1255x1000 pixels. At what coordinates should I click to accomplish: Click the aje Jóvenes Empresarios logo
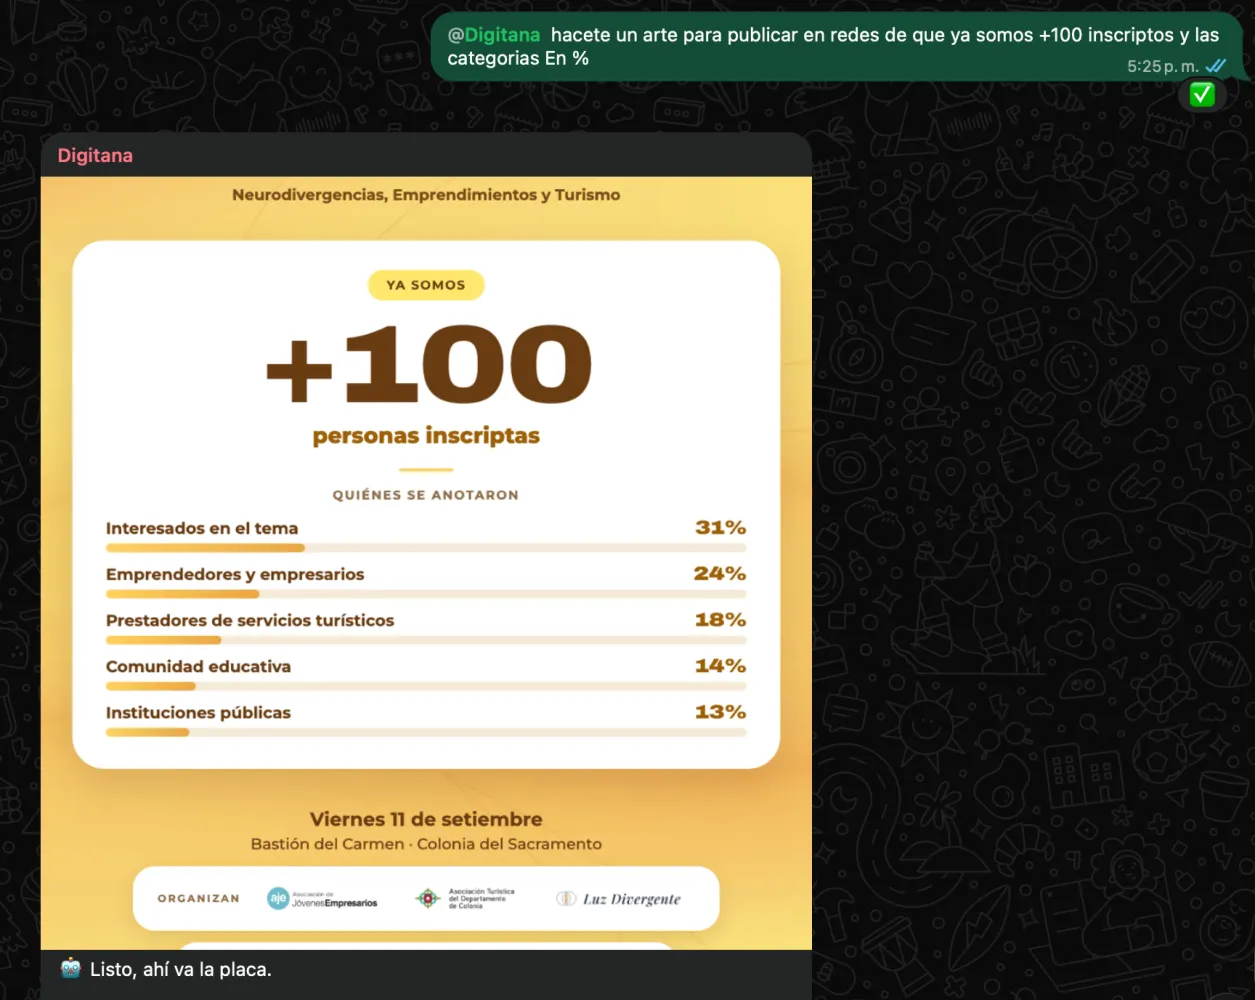coord(322,898)
